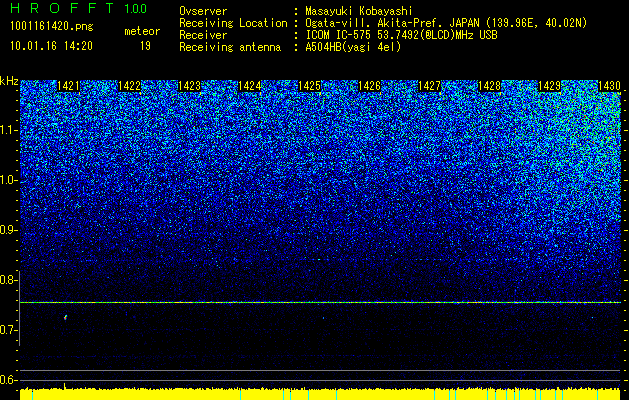Click the meteor count value 19

[145, 46]
